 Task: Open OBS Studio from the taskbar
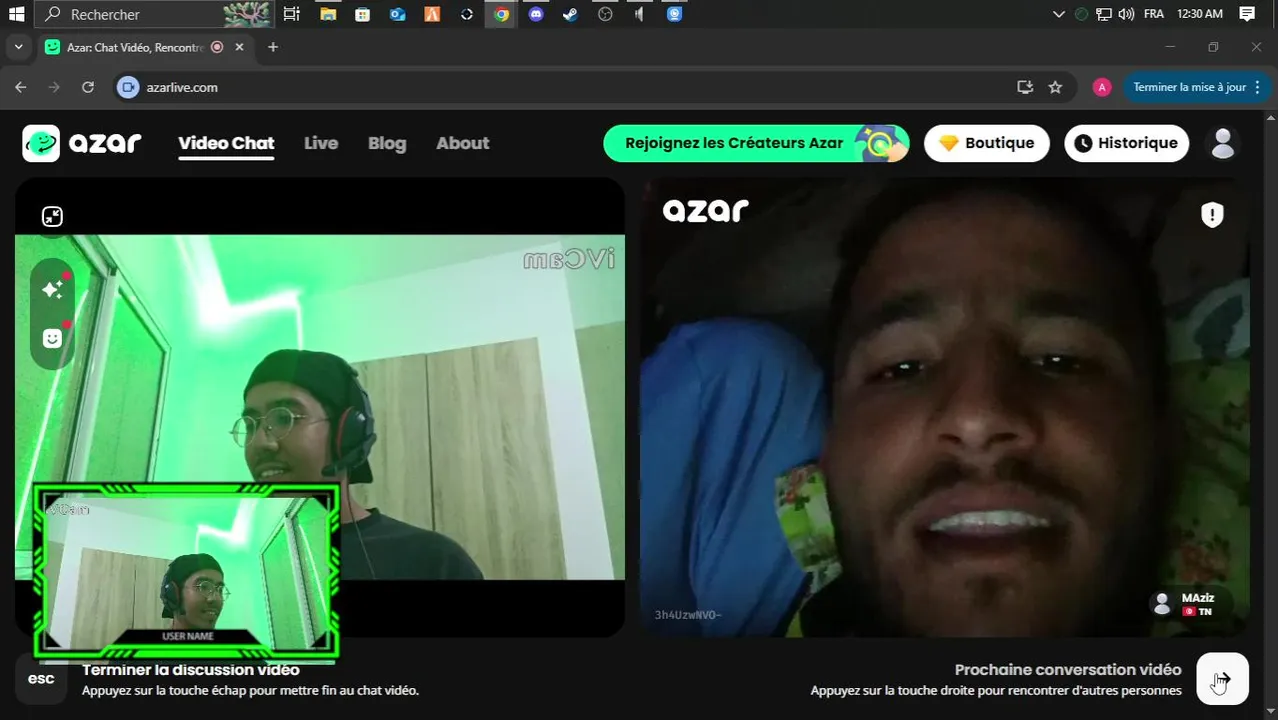tap(605, 14)
